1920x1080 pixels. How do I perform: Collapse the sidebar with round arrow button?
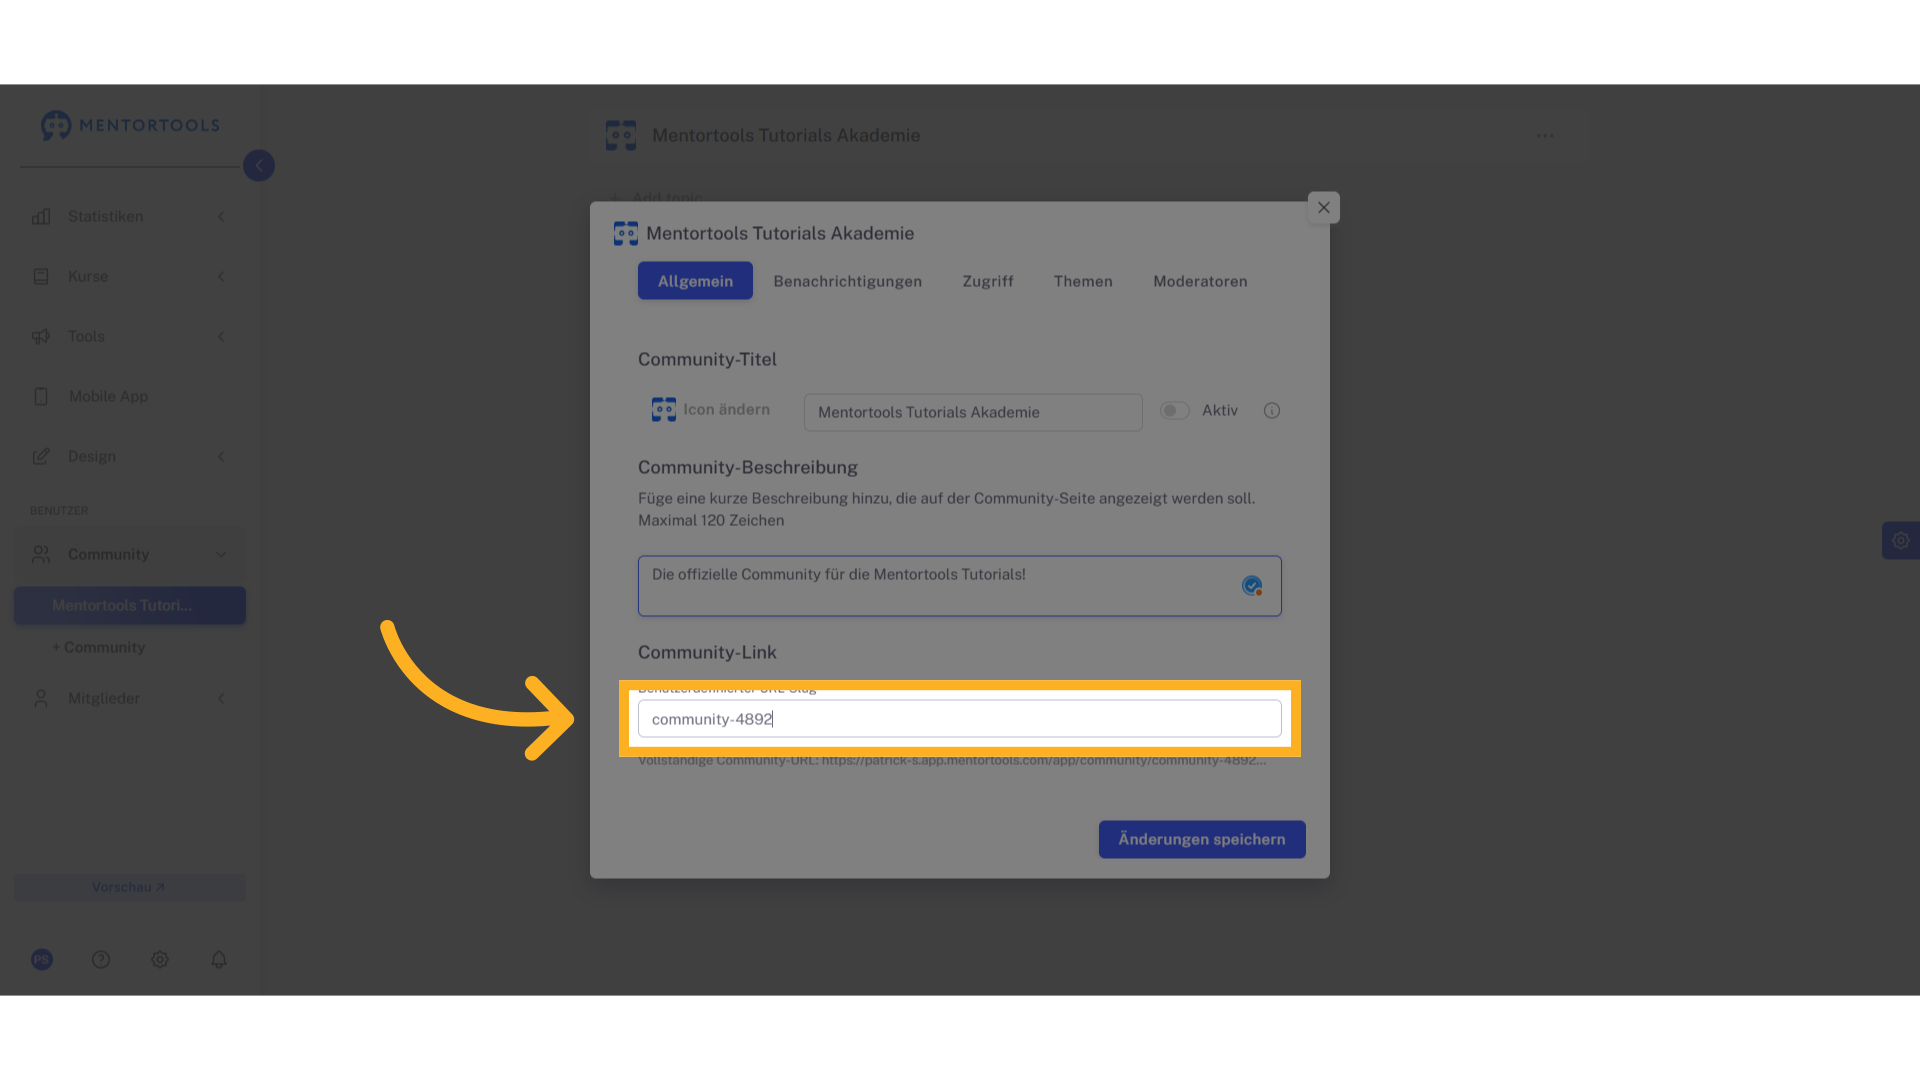tap(259, 166)
